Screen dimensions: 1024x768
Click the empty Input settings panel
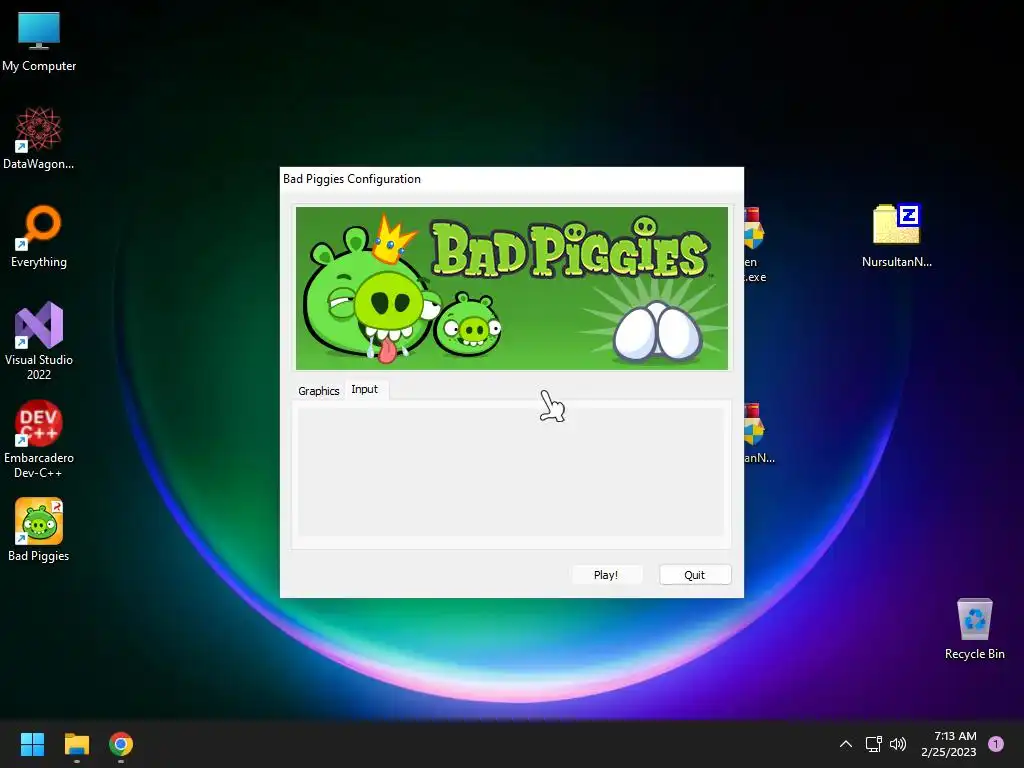(x=511, y=472)
